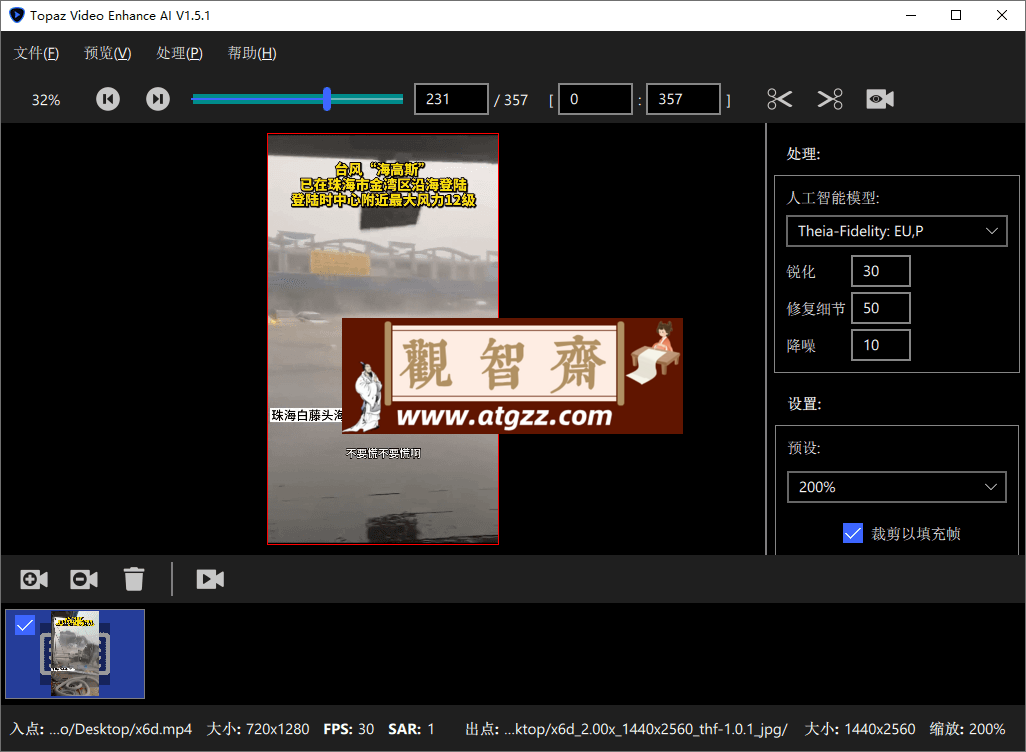Click the 修复细节 value field showing 50
The height and width of the screenshot is (752, 1026).
click(881, 308)
